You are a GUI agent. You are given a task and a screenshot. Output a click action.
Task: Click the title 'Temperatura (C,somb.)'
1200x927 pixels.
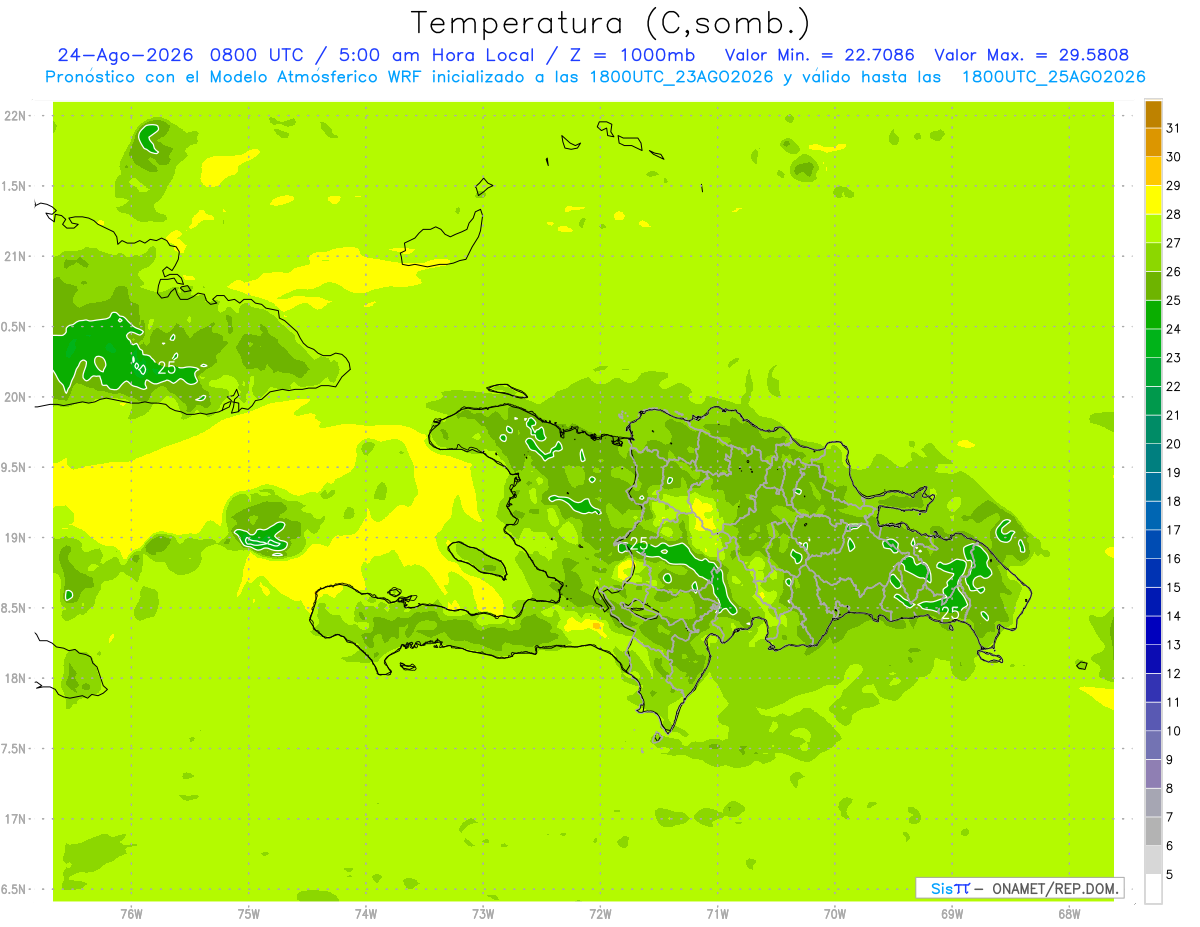click(x=611, y=23)
